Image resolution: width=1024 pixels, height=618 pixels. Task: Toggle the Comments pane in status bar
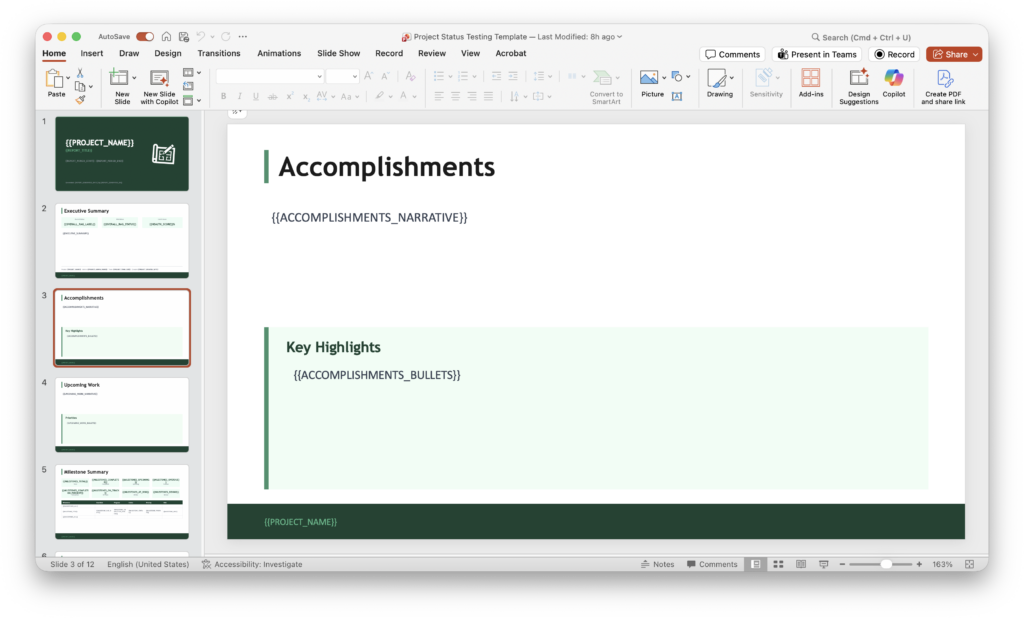pyautogui.click(x=711, y=564)
